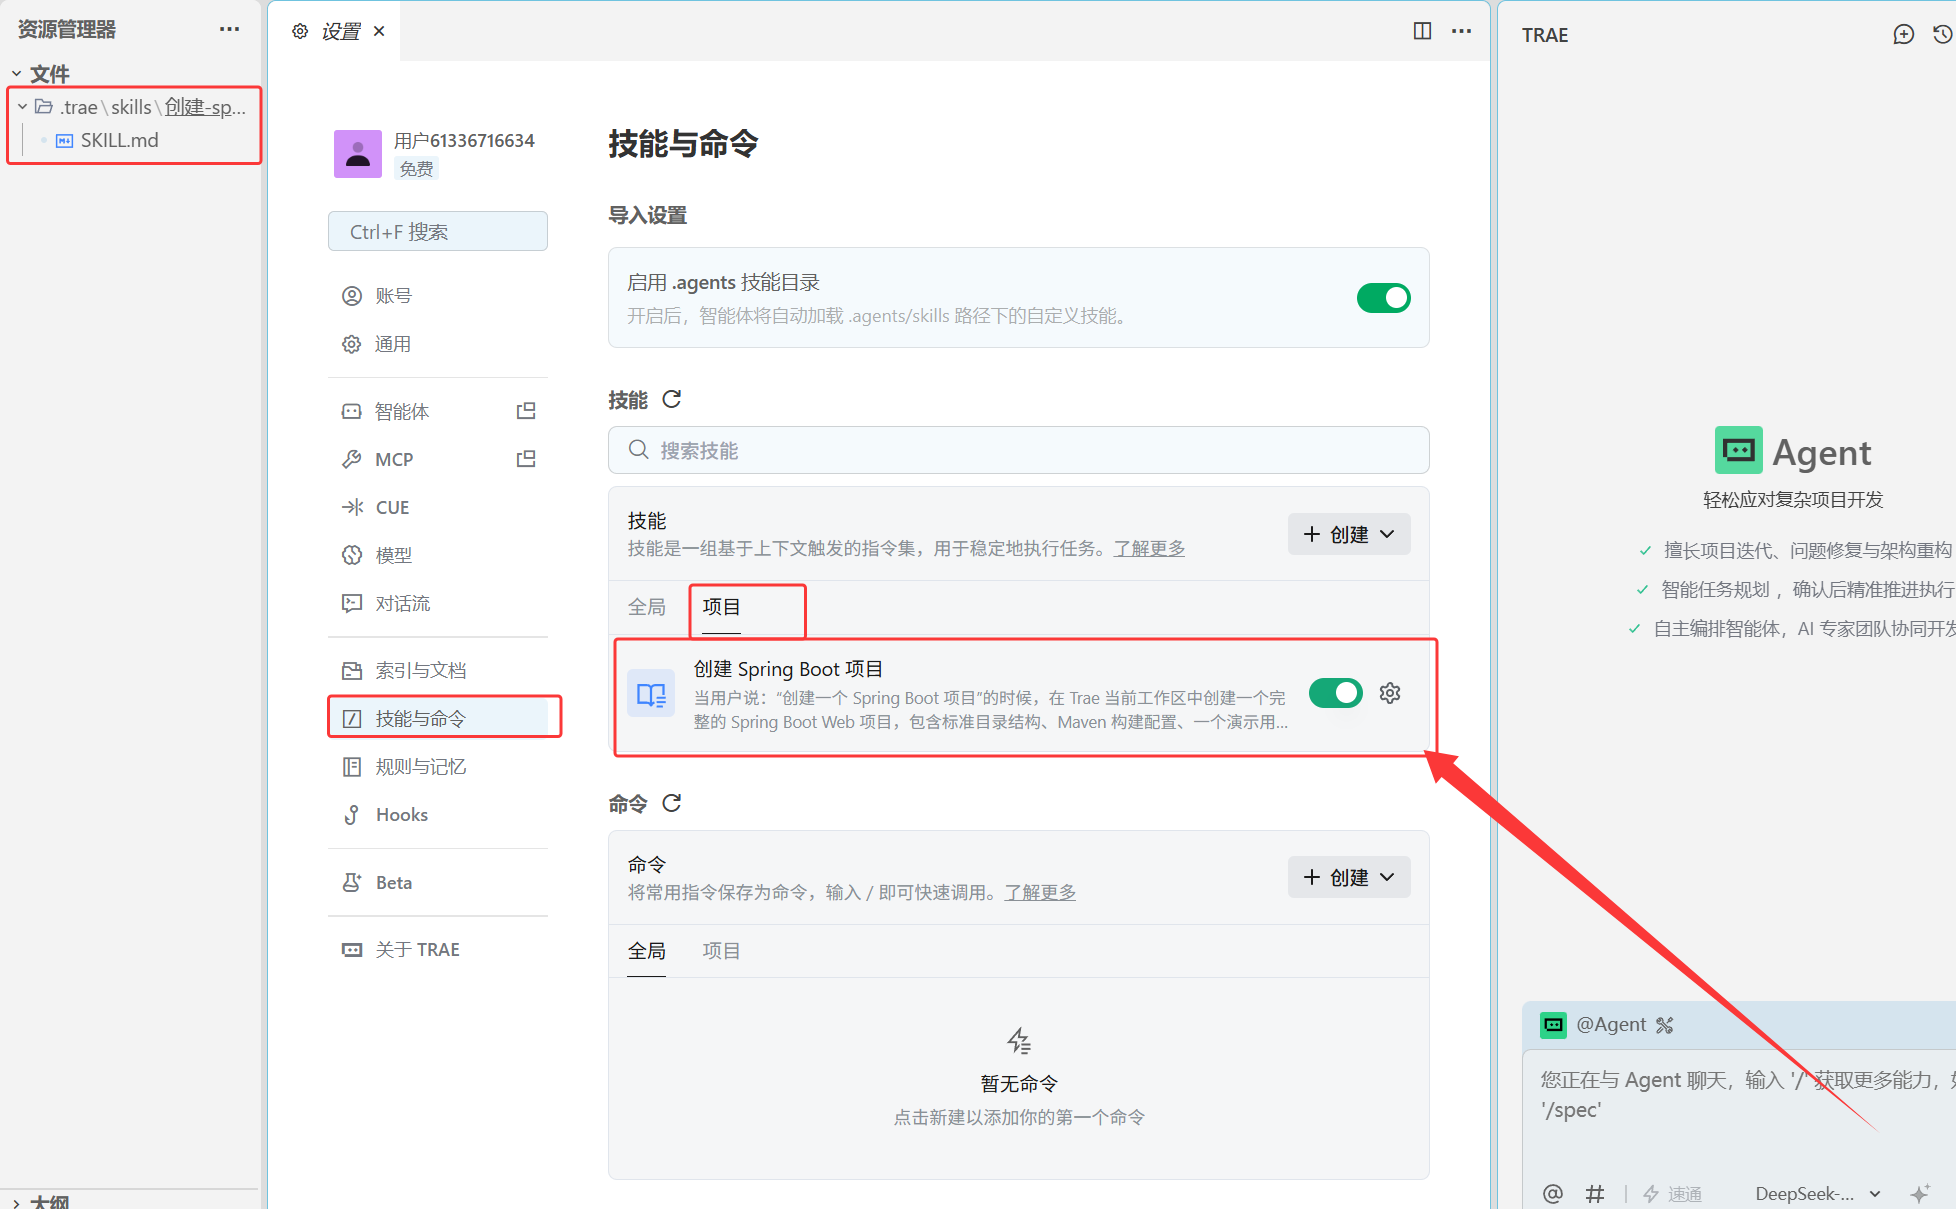
Task: Open 通用 settings
Action: 437,344
